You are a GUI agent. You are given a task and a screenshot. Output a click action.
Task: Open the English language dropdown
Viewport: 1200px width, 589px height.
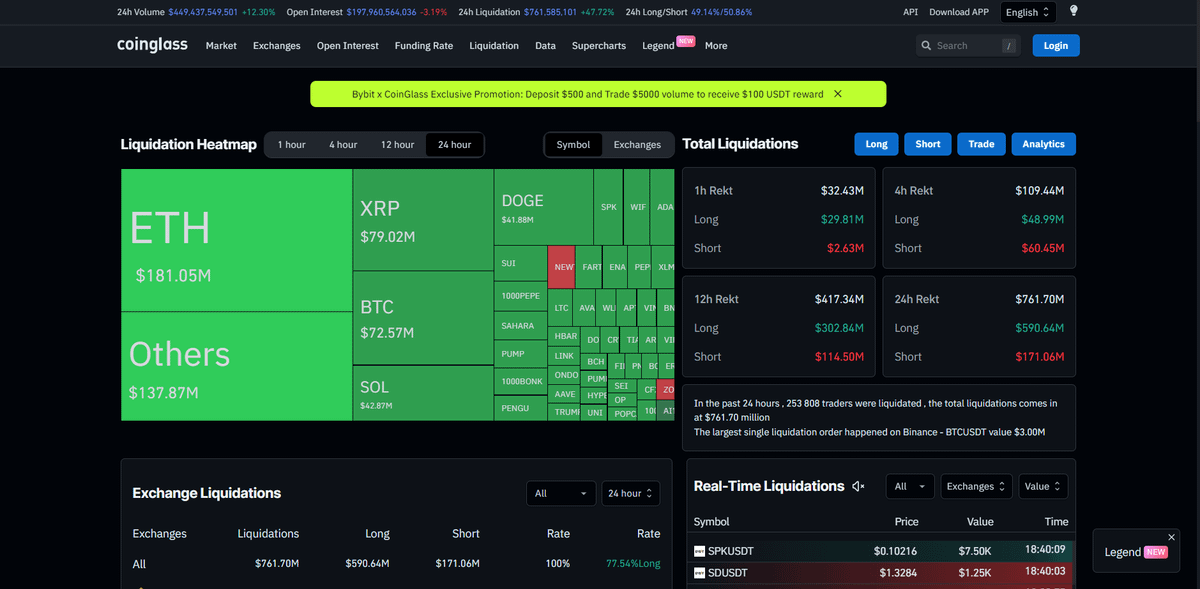click(x=1028, y=12)
